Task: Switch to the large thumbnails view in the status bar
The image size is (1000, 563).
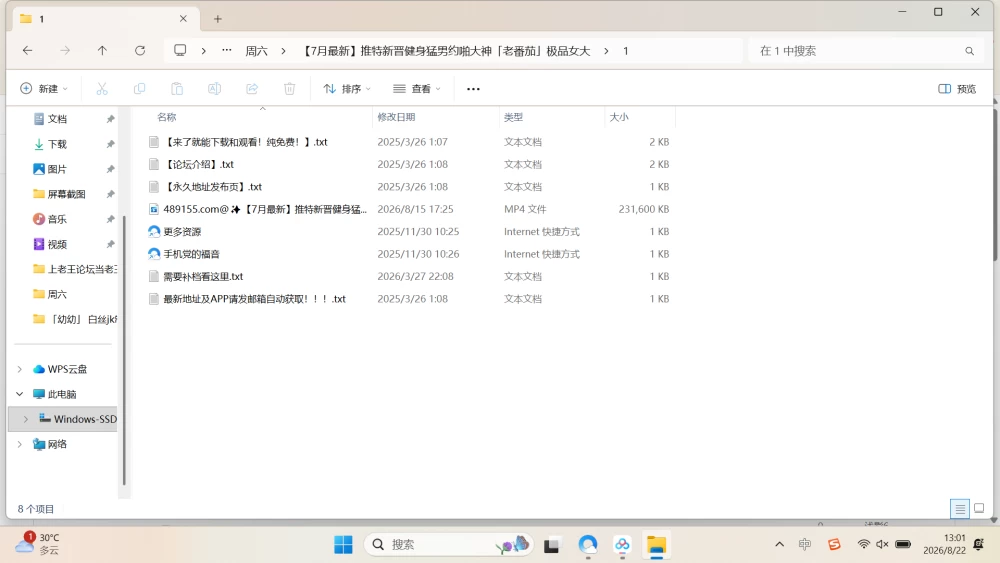Action: click(979, 508)
